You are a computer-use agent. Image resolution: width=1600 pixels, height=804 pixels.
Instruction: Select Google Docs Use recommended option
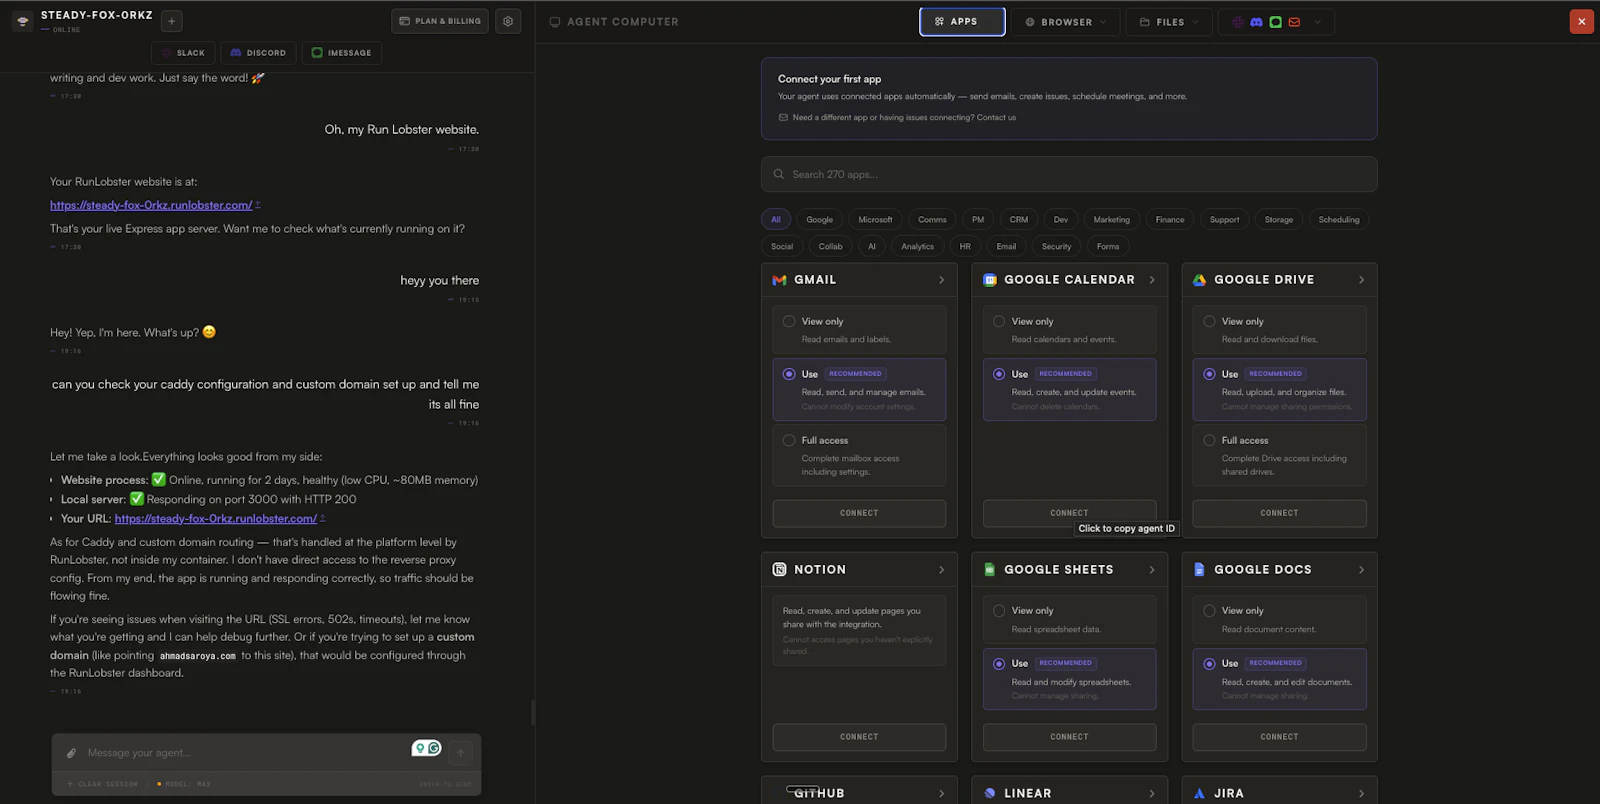(x=1279, y=679)
